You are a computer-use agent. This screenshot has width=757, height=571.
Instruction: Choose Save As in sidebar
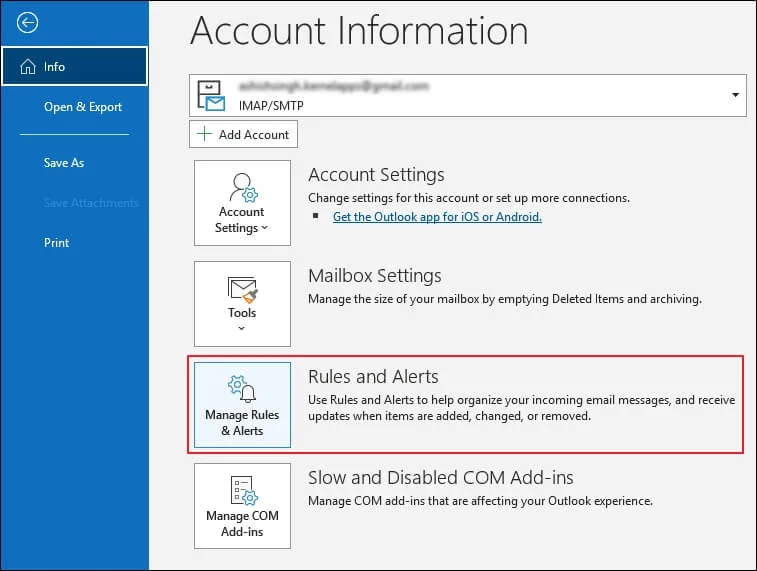(64, 163)
